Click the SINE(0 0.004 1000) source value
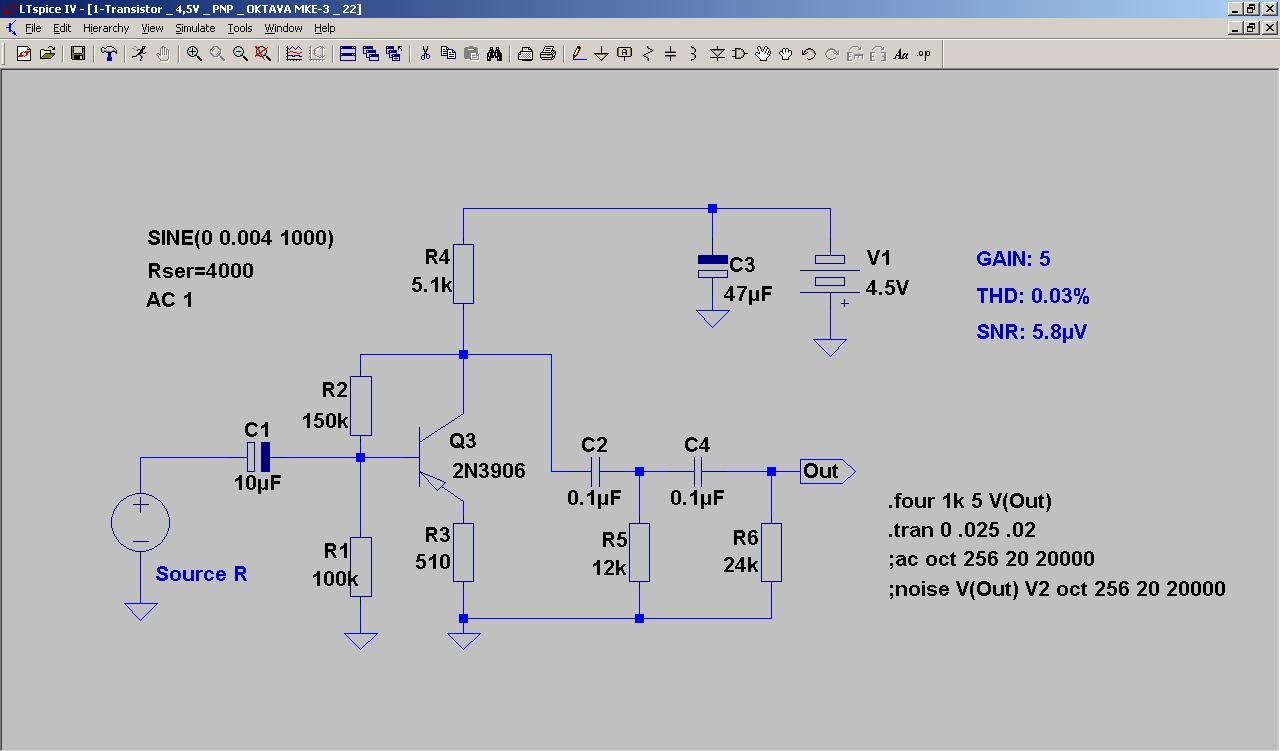This screenshot has width=1280, height=751. click(x=241, y=238)
